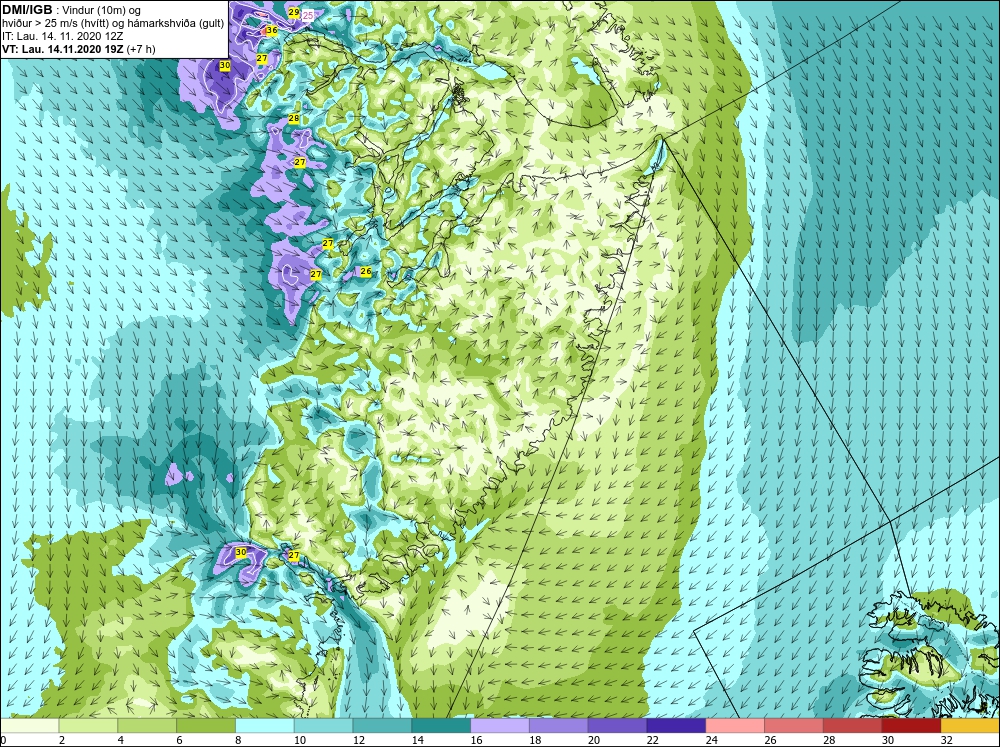
Task: Click the legend scale number 6
Action: click(x=180, y=740)
